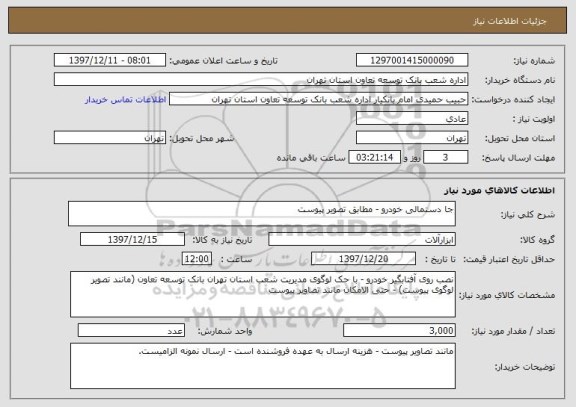Click the نام دستگاه خریدار field
576x407 pixels.
pos(261,80)
